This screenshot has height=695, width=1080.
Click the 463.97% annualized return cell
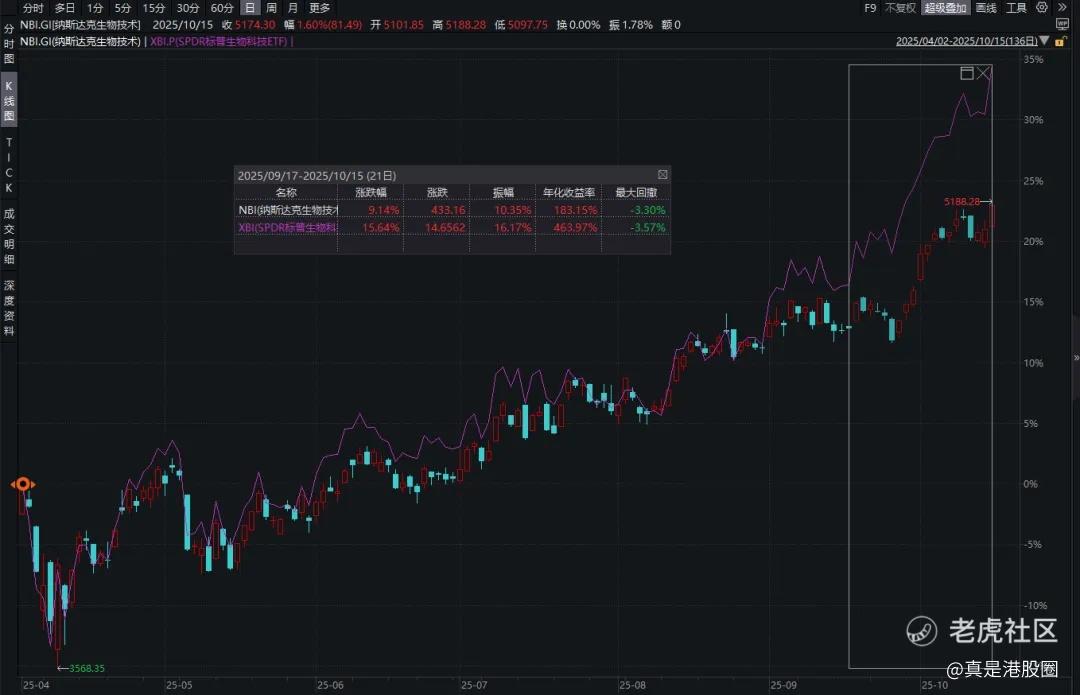point(574,227)
